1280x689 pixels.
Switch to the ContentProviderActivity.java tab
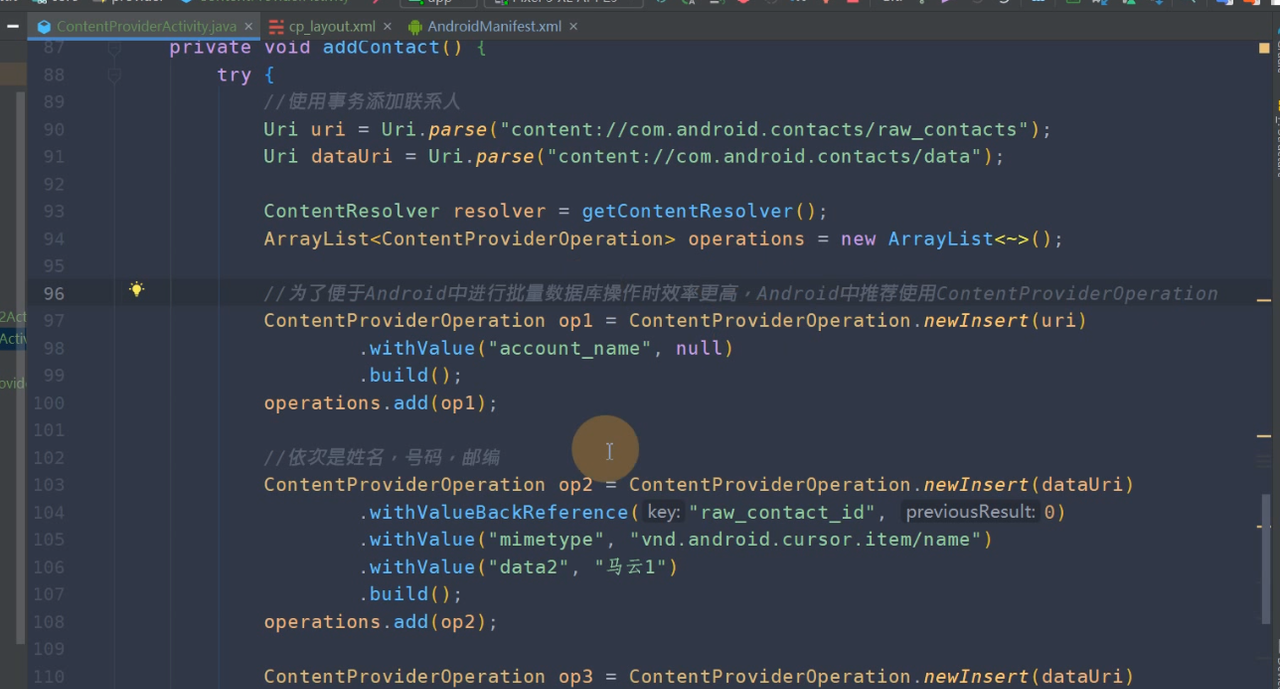pos(146,27)
